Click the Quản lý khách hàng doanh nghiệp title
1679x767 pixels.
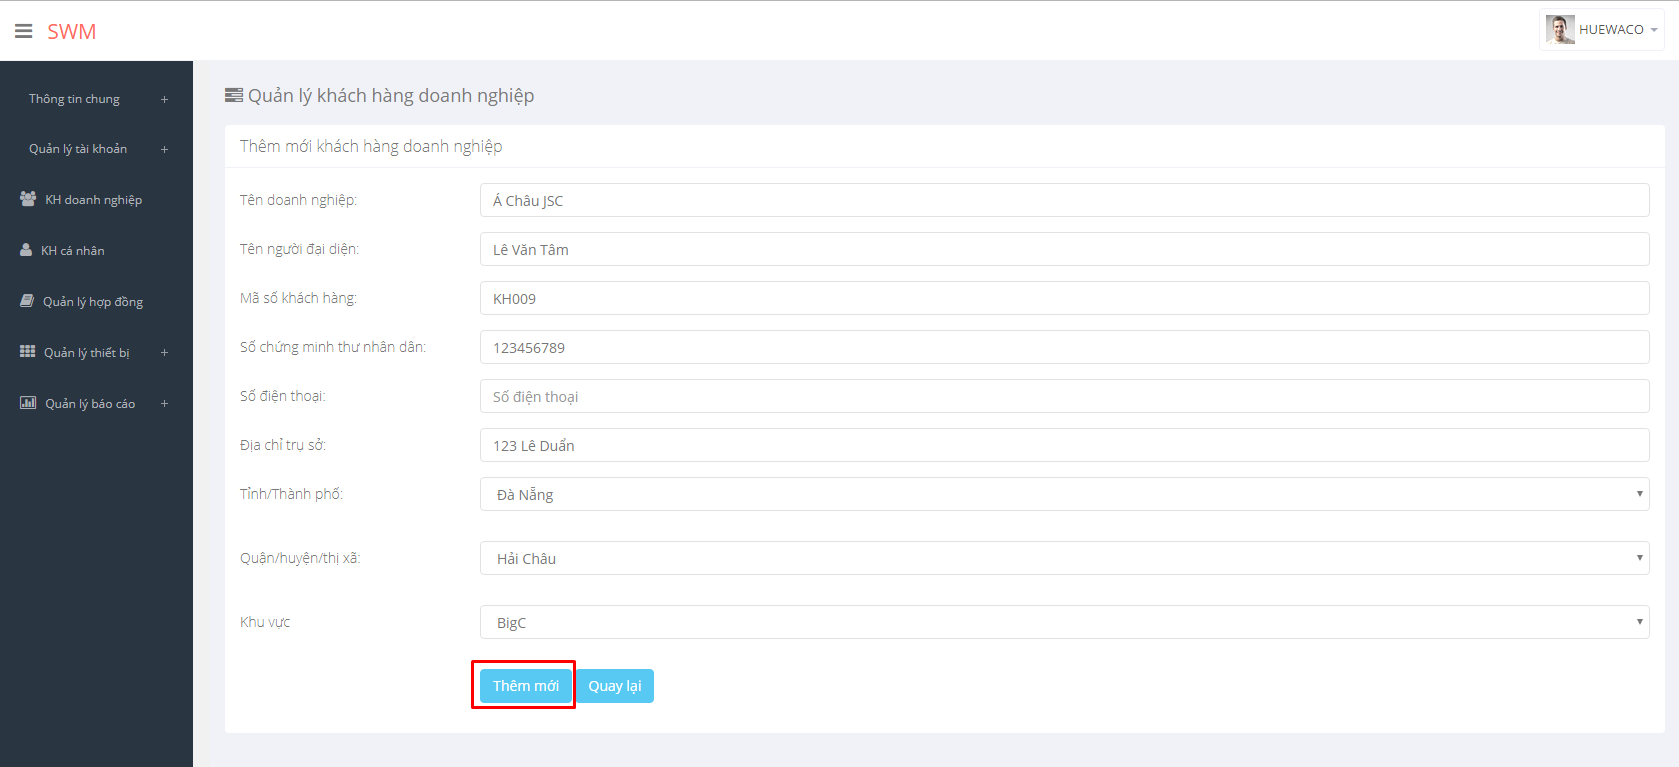point(391,96)
